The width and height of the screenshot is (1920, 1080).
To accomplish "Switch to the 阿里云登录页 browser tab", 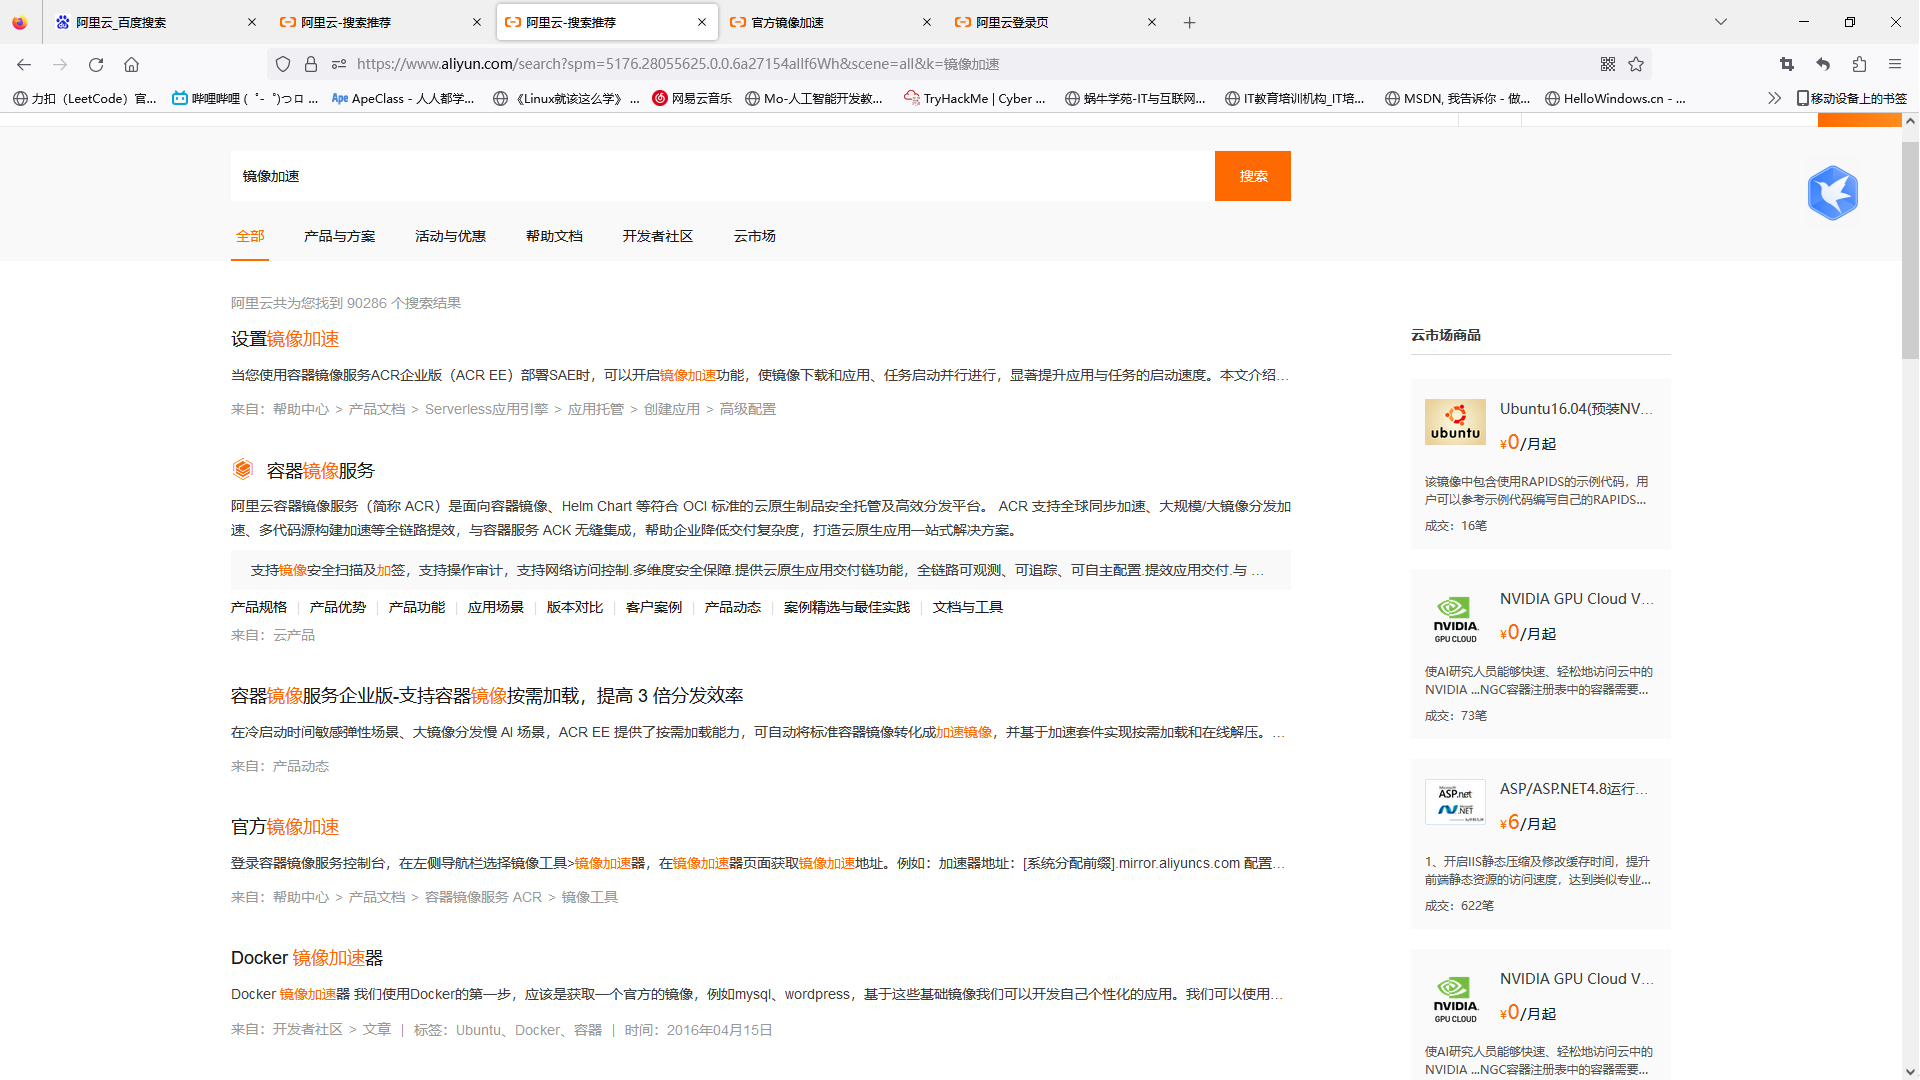I will [x=1055, y=22].
